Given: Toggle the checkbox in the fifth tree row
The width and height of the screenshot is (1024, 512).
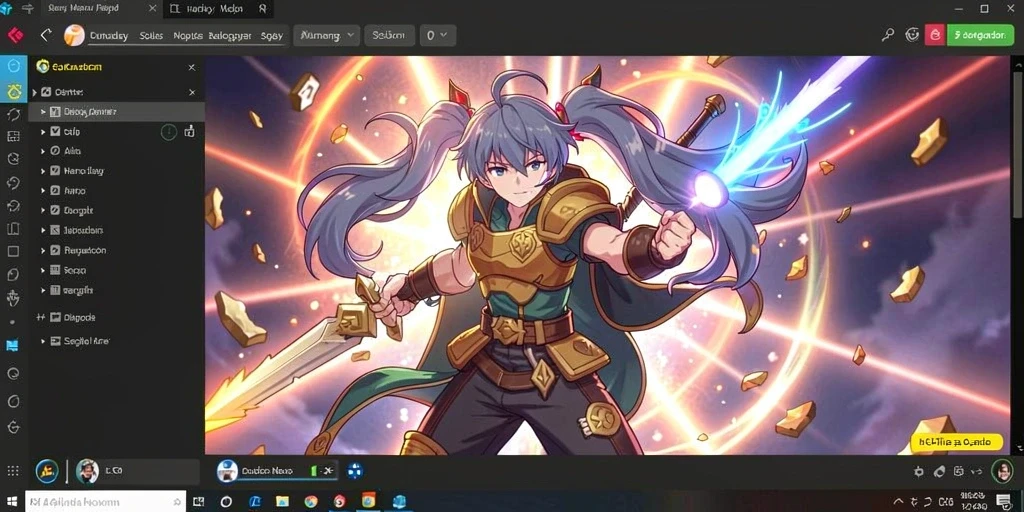Looking at the screenshot, I should tap(56, 171).
